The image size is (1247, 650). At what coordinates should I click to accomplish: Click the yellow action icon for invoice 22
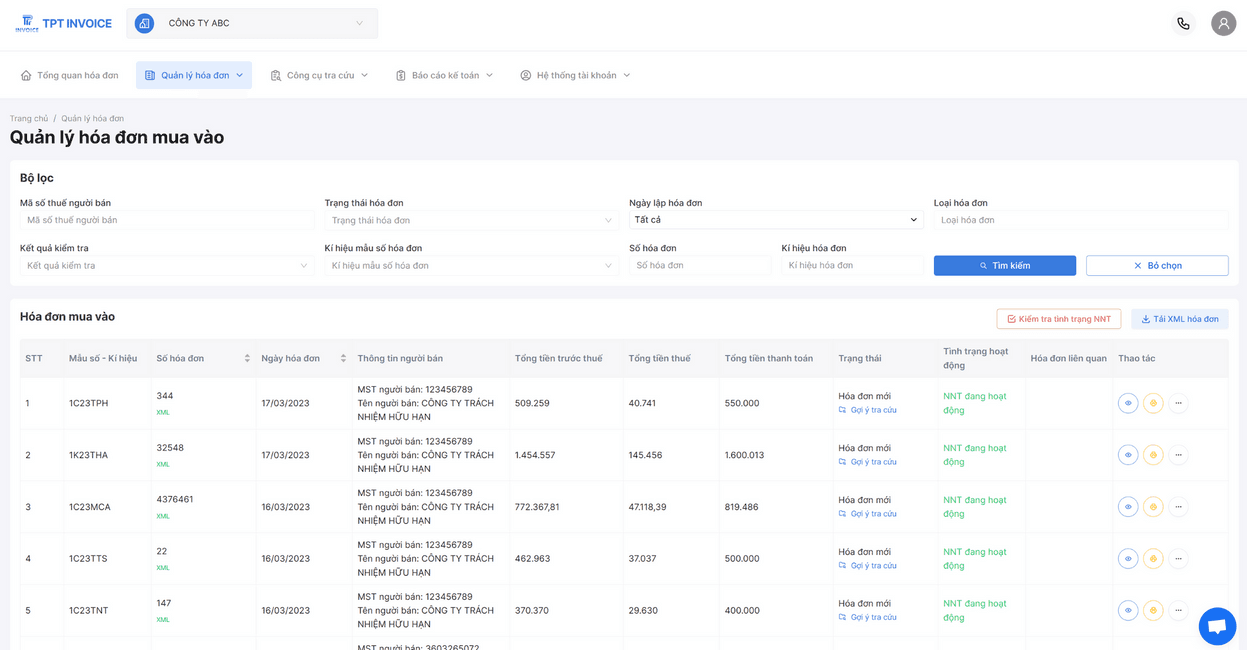(x=1153, y=559)
